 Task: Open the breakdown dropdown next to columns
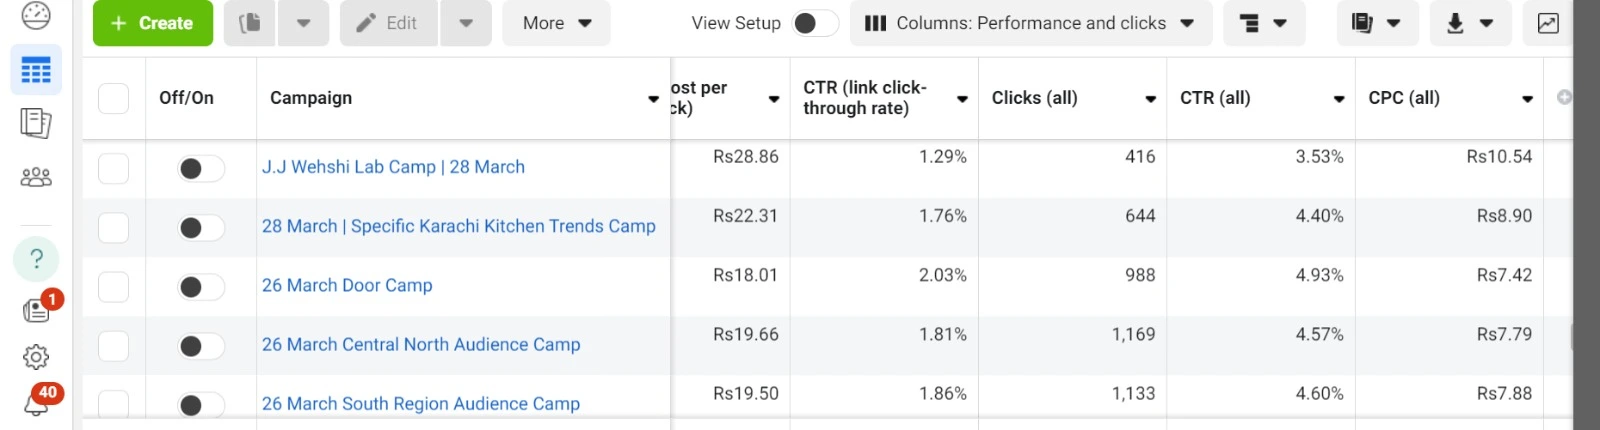(x=1263, y=23)
